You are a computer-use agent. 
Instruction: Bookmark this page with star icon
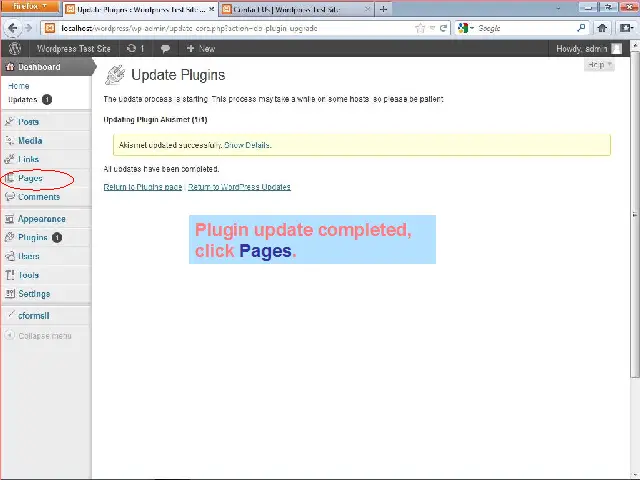[x=420, y=28]
